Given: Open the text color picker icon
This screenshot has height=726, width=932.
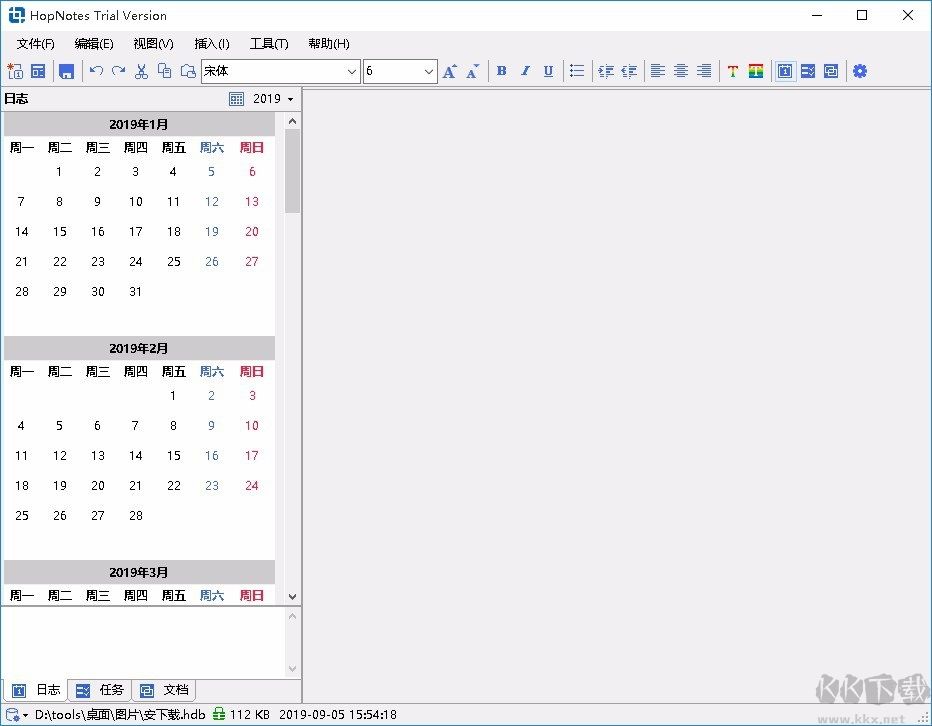Looking at the screenshot, I should [733, 70].
